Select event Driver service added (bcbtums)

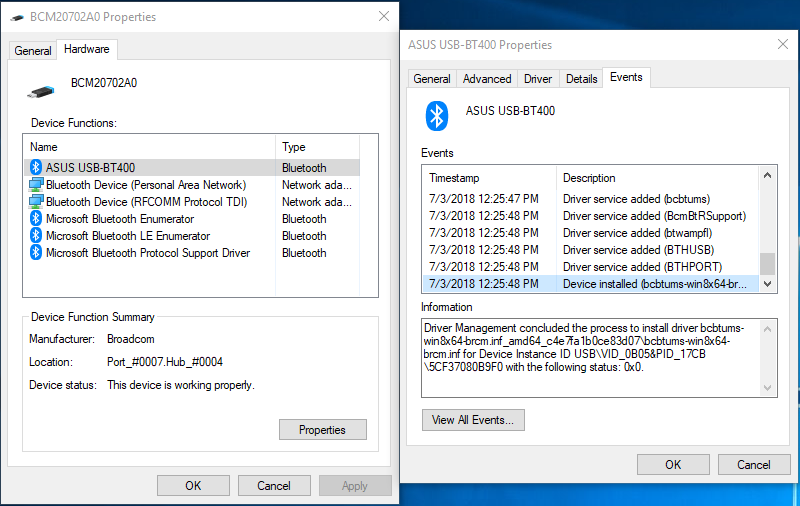[x=591, y=198]
